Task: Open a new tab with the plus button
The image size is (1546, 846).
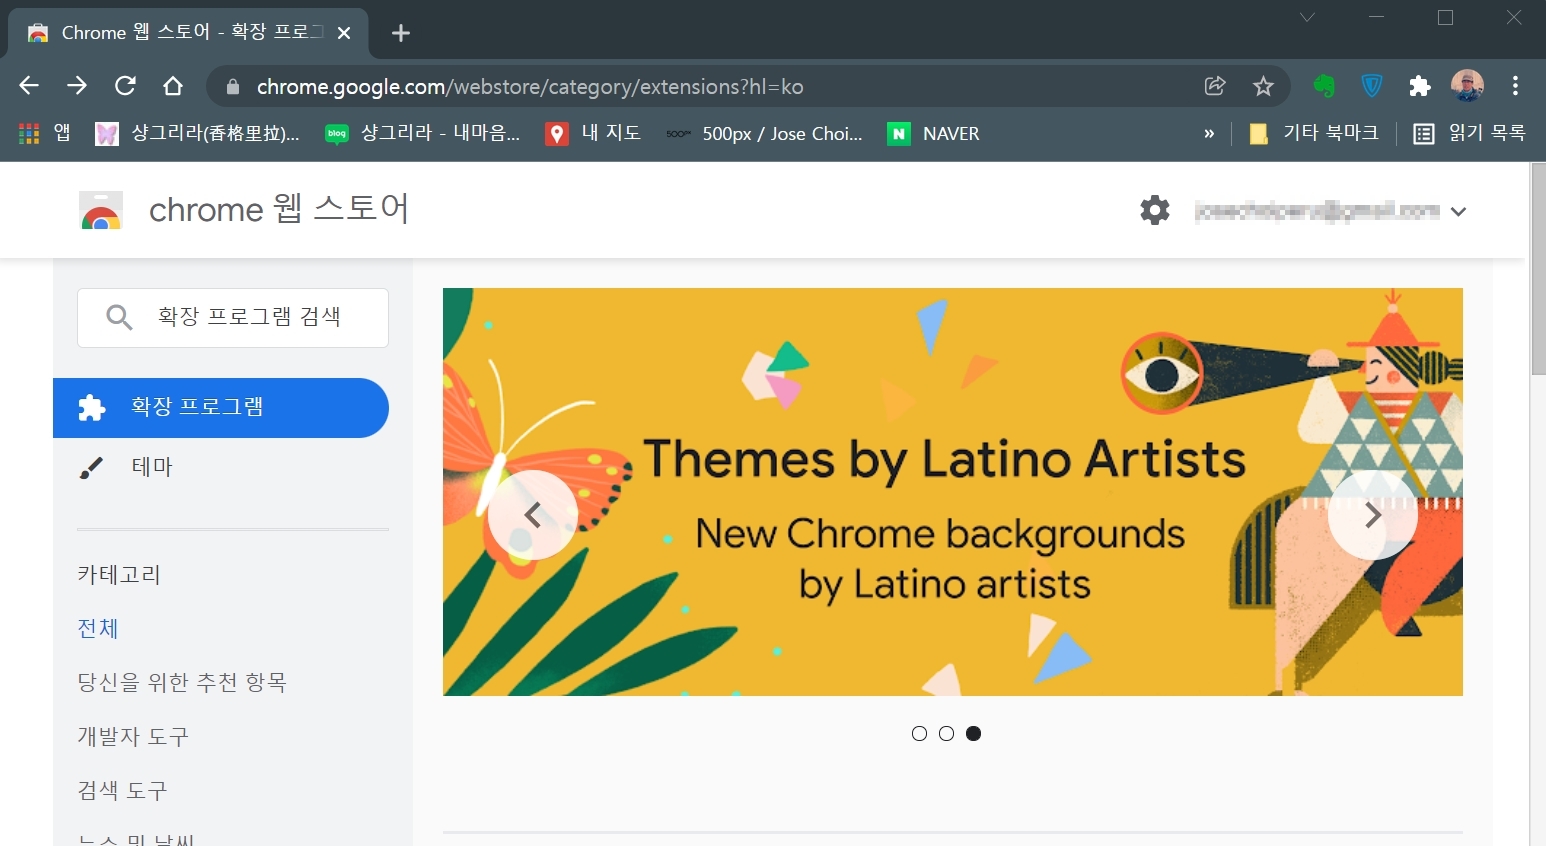Action: 401,33
